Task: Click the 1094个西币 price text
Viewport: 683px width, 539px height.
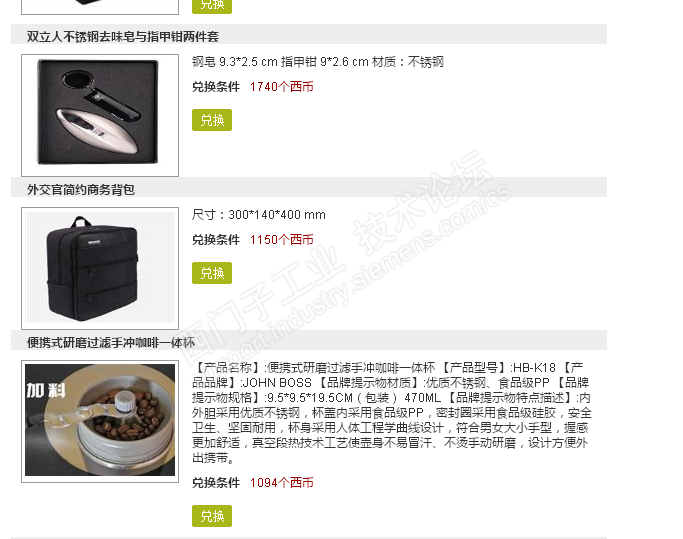Action: point(281,483)
